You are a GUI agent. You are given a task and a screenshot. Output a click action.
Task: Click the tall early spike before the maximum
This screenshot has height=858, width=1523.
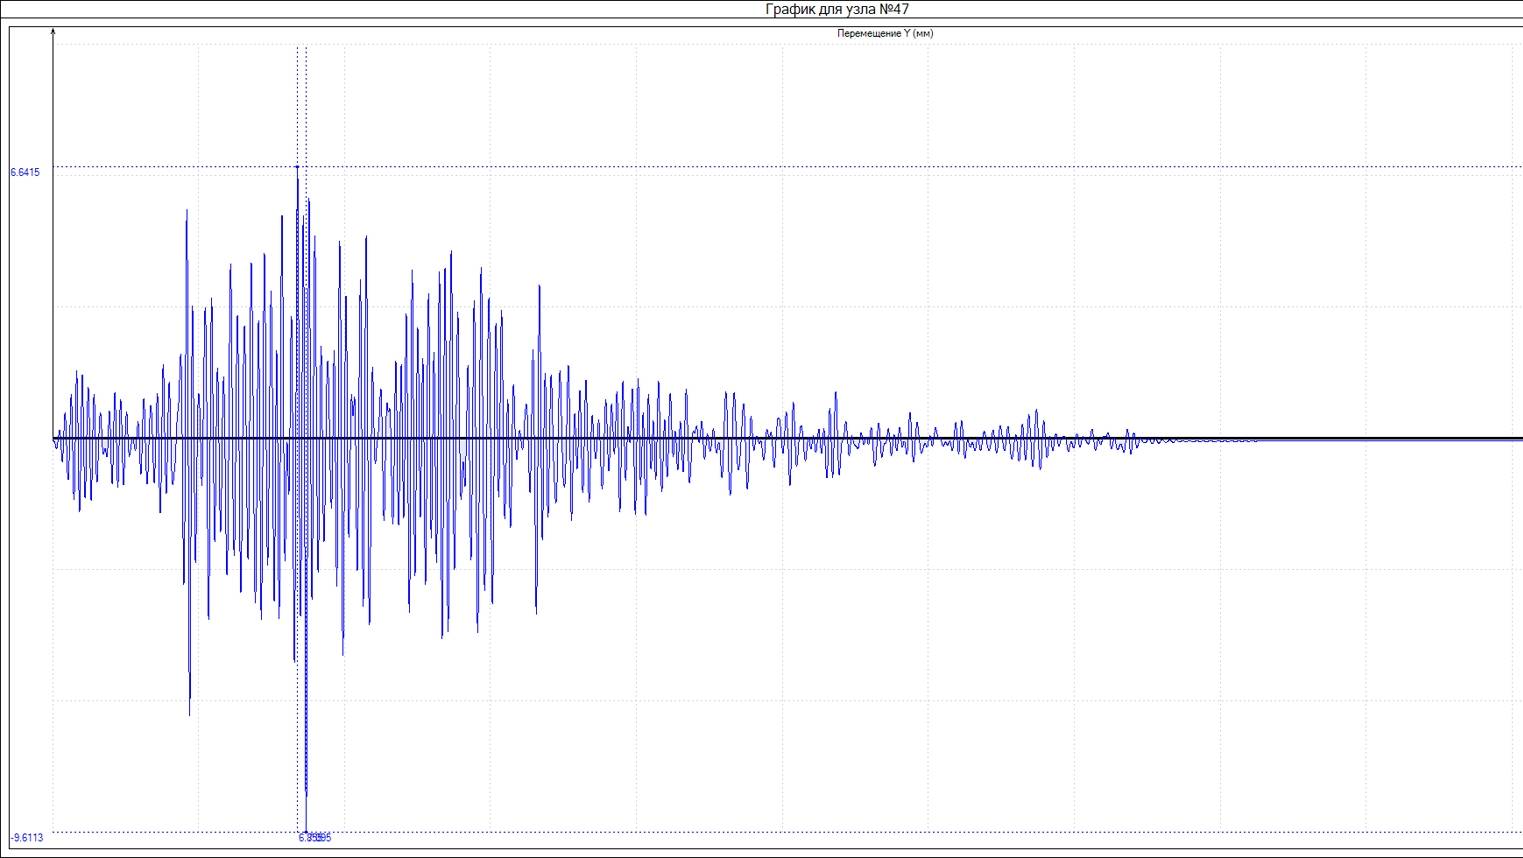187,212
